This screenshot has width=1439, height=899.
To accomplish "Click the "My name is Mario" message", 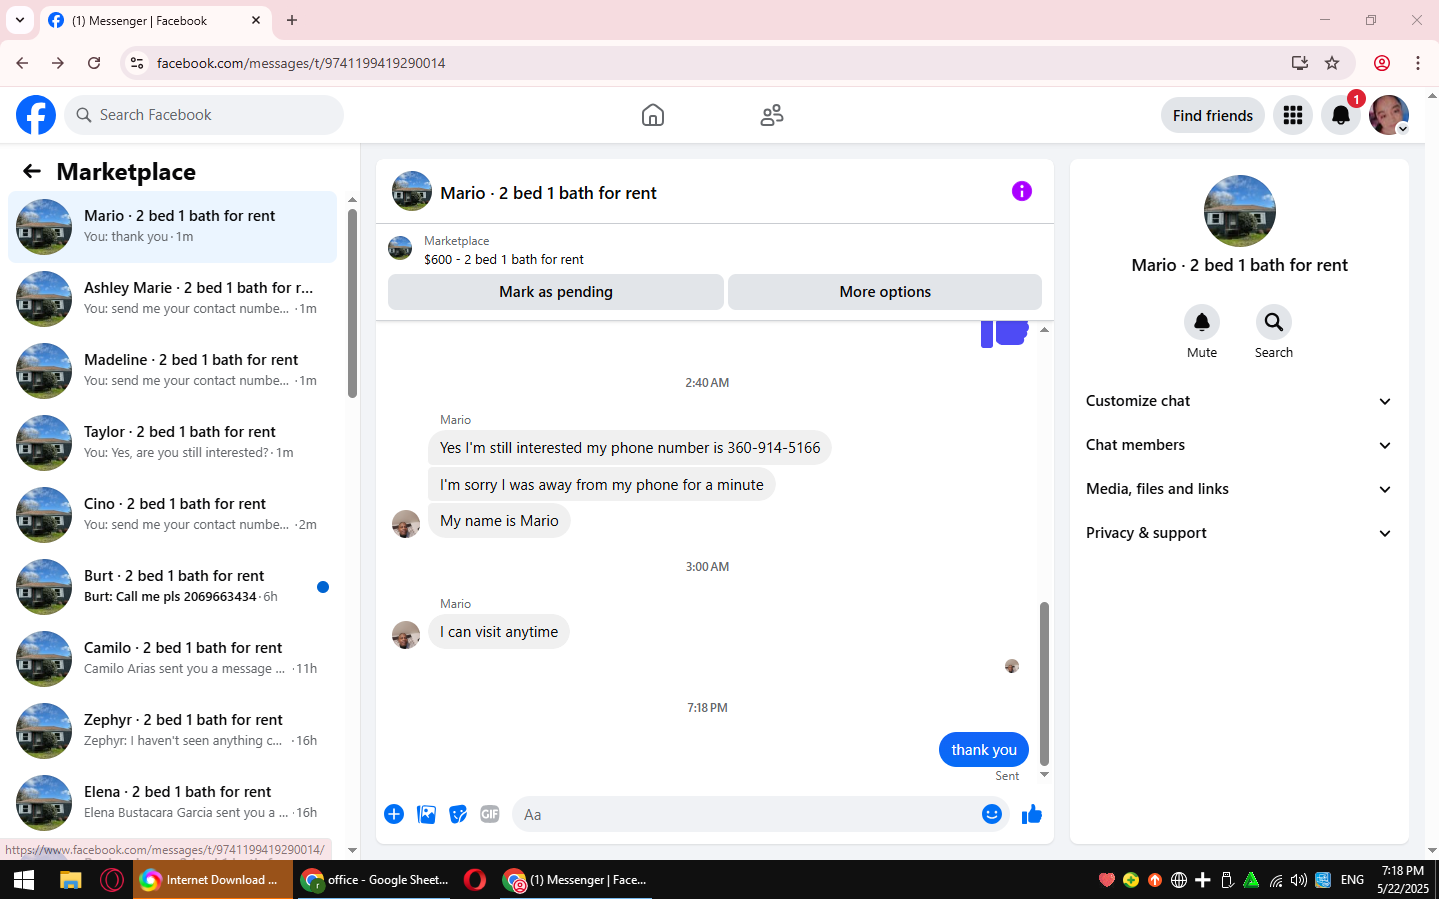I will 499,521.
